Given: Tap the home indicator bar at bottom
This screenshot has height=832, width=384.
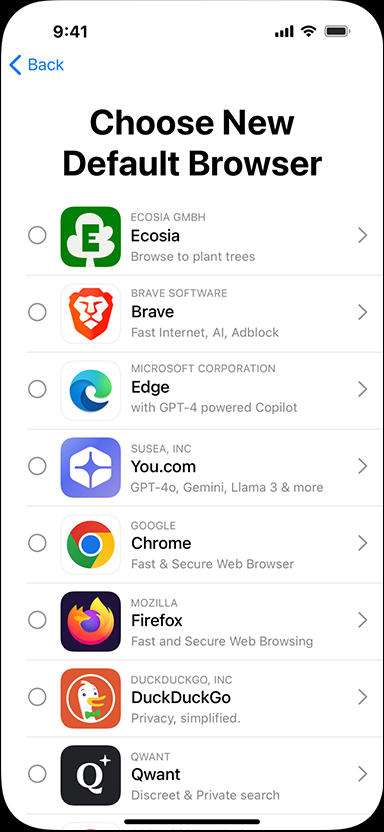Looking at the screenshot, I should coord(192,822).
